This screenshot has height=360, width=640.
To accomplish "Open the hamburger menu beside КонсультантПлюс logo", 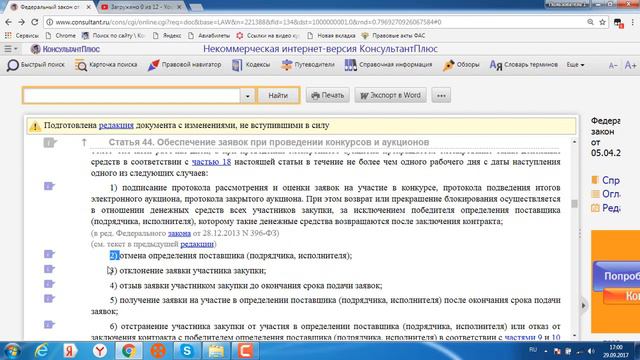I will (11, 49).
